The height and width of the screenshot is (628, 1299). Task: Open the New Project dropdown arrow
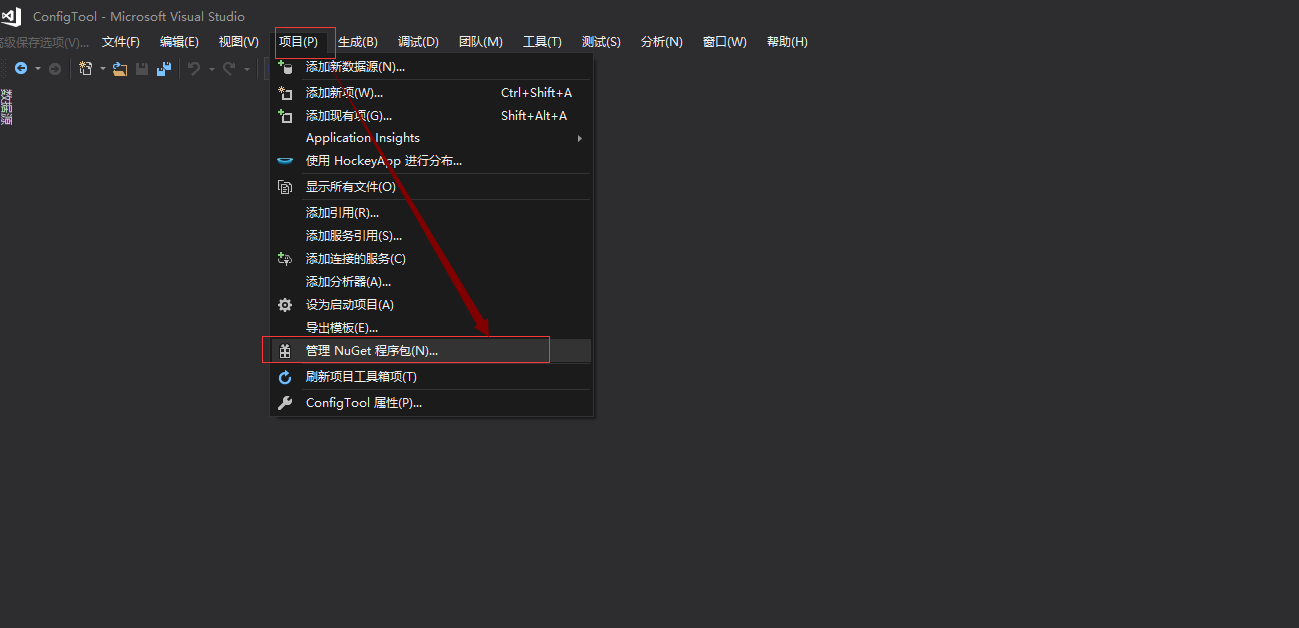(x=102, y=69)
